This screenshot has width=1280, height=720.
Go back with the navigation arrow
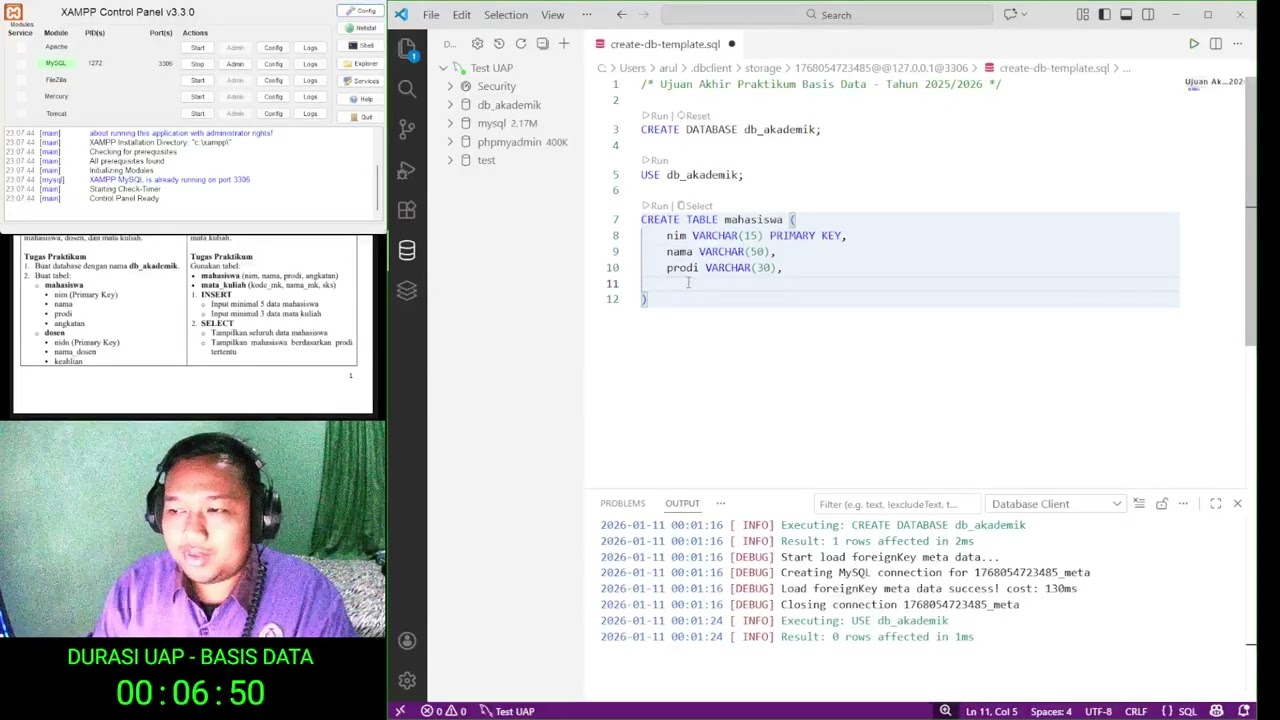(622, 15)
